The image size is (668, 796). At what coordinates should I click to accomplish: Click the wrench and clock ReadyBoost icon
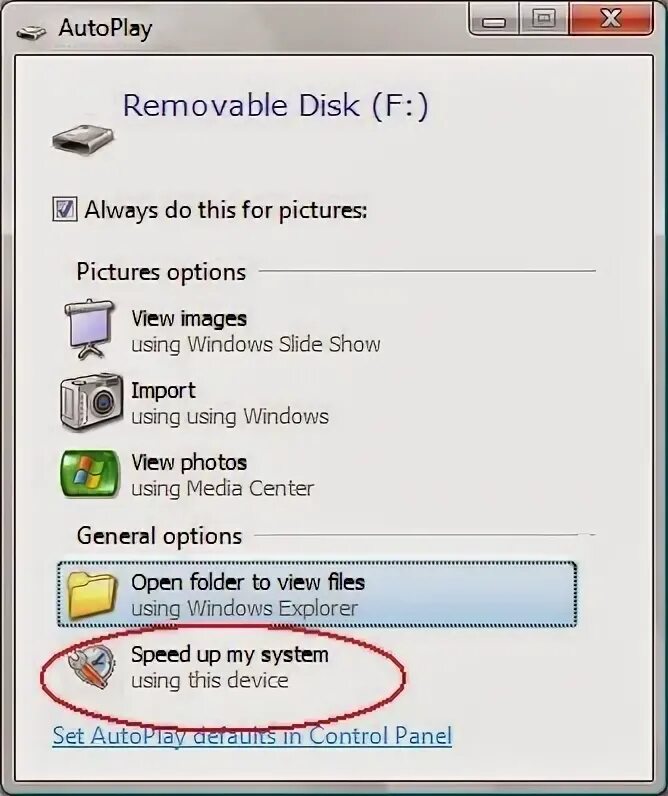click(x=92, y=667)
